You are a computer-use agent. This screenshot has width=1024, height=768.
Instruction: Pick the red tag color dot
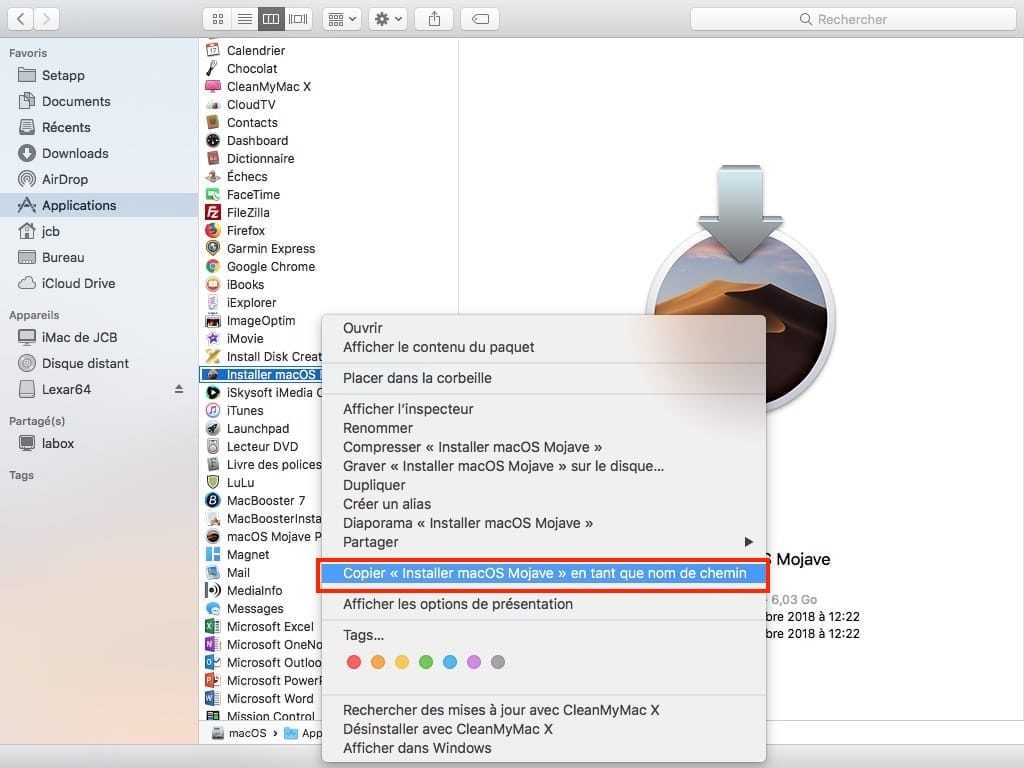pyautogui.click(x=353, y=662)
